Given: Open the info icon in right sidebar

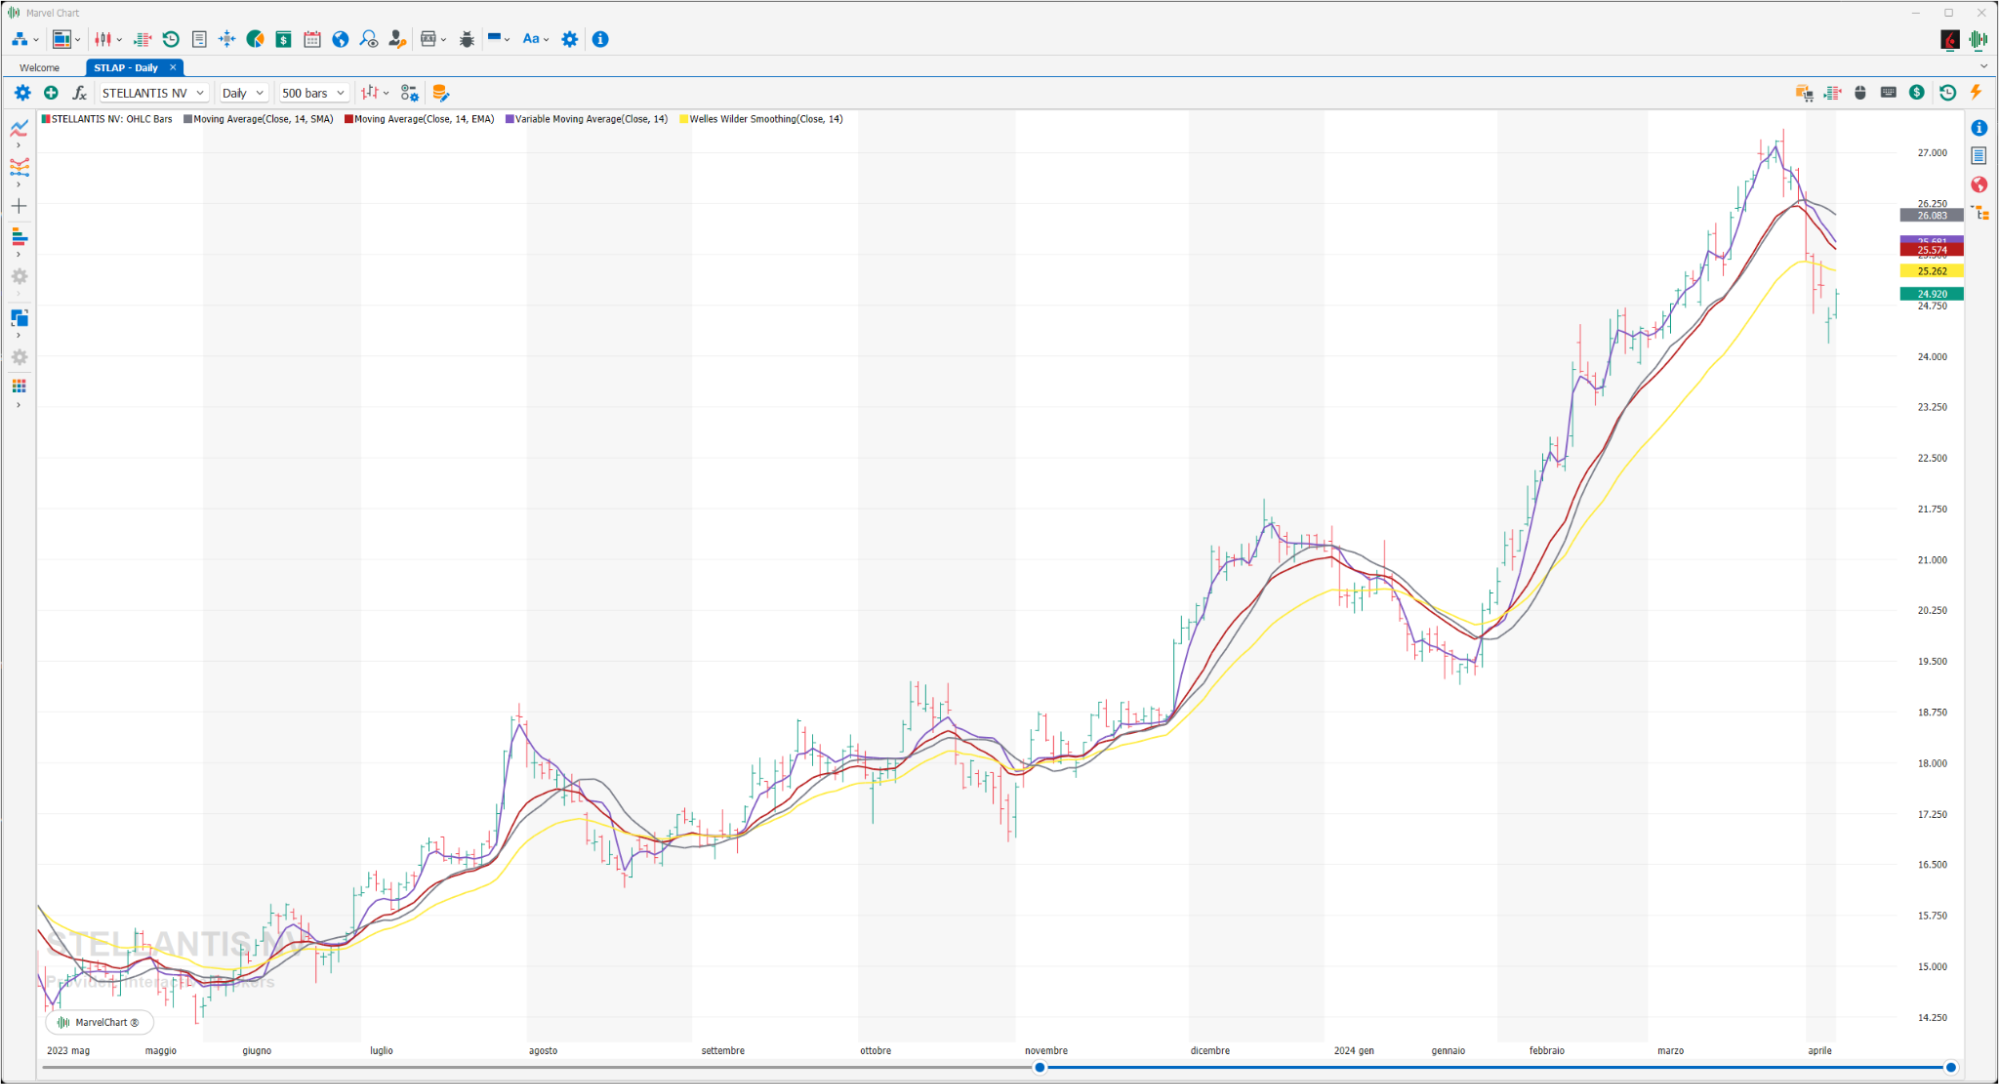Looking at the screenshot, I should click(1979, 128).
